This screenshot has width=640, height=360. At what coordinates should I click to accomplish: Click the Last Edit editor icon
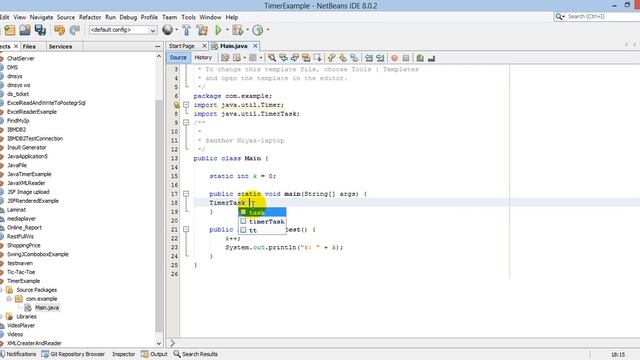click(225, 58)
